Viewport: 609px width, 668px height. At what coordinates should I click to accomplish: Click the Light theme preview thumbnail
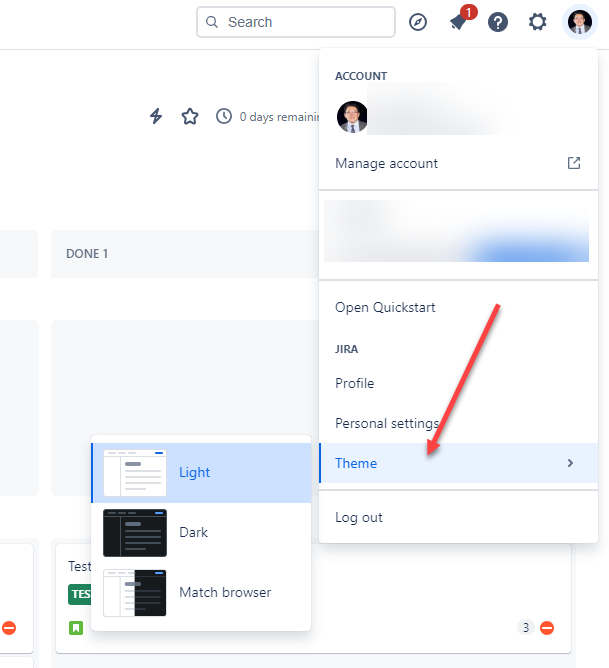pos(135,473)
